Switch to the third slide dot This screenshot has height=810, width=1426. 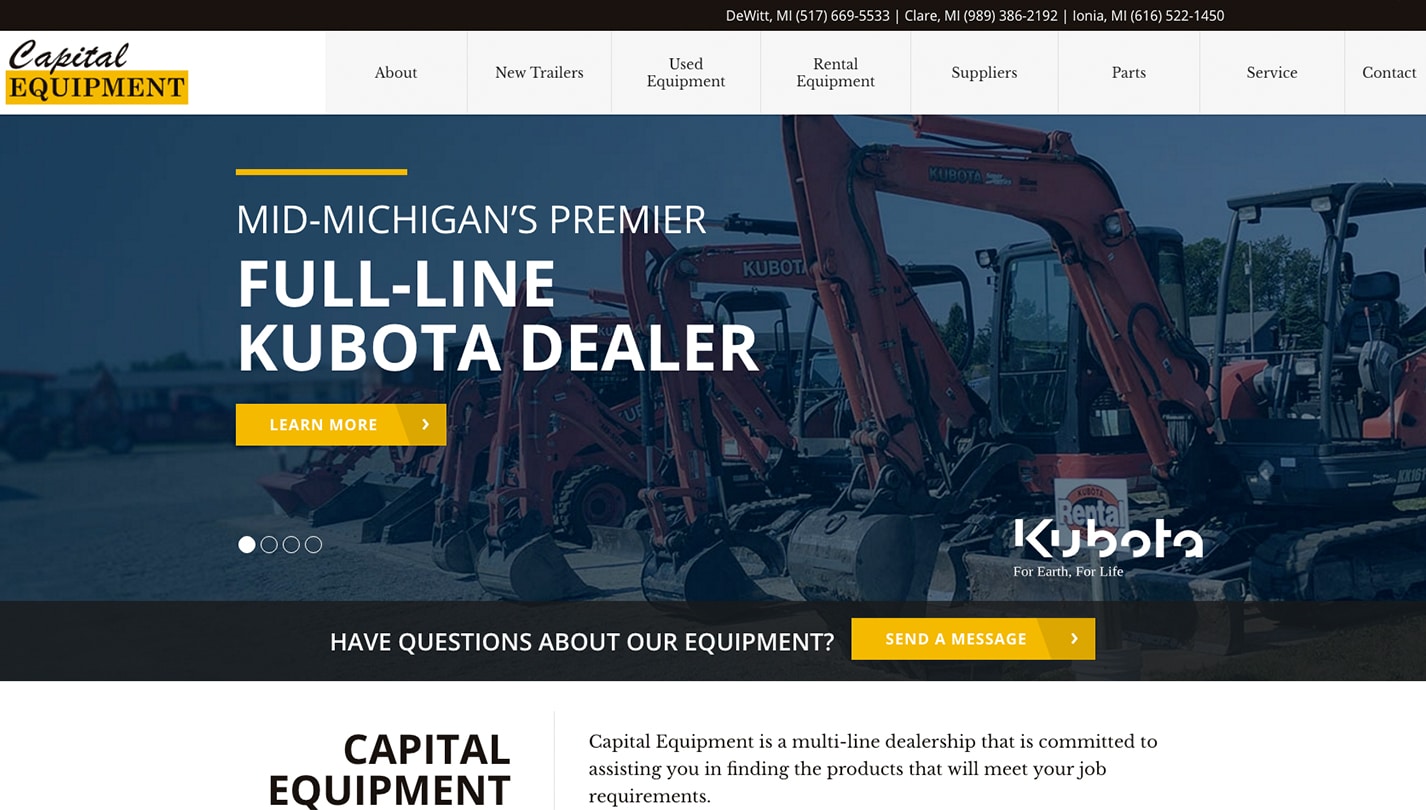tap(291, 545)
